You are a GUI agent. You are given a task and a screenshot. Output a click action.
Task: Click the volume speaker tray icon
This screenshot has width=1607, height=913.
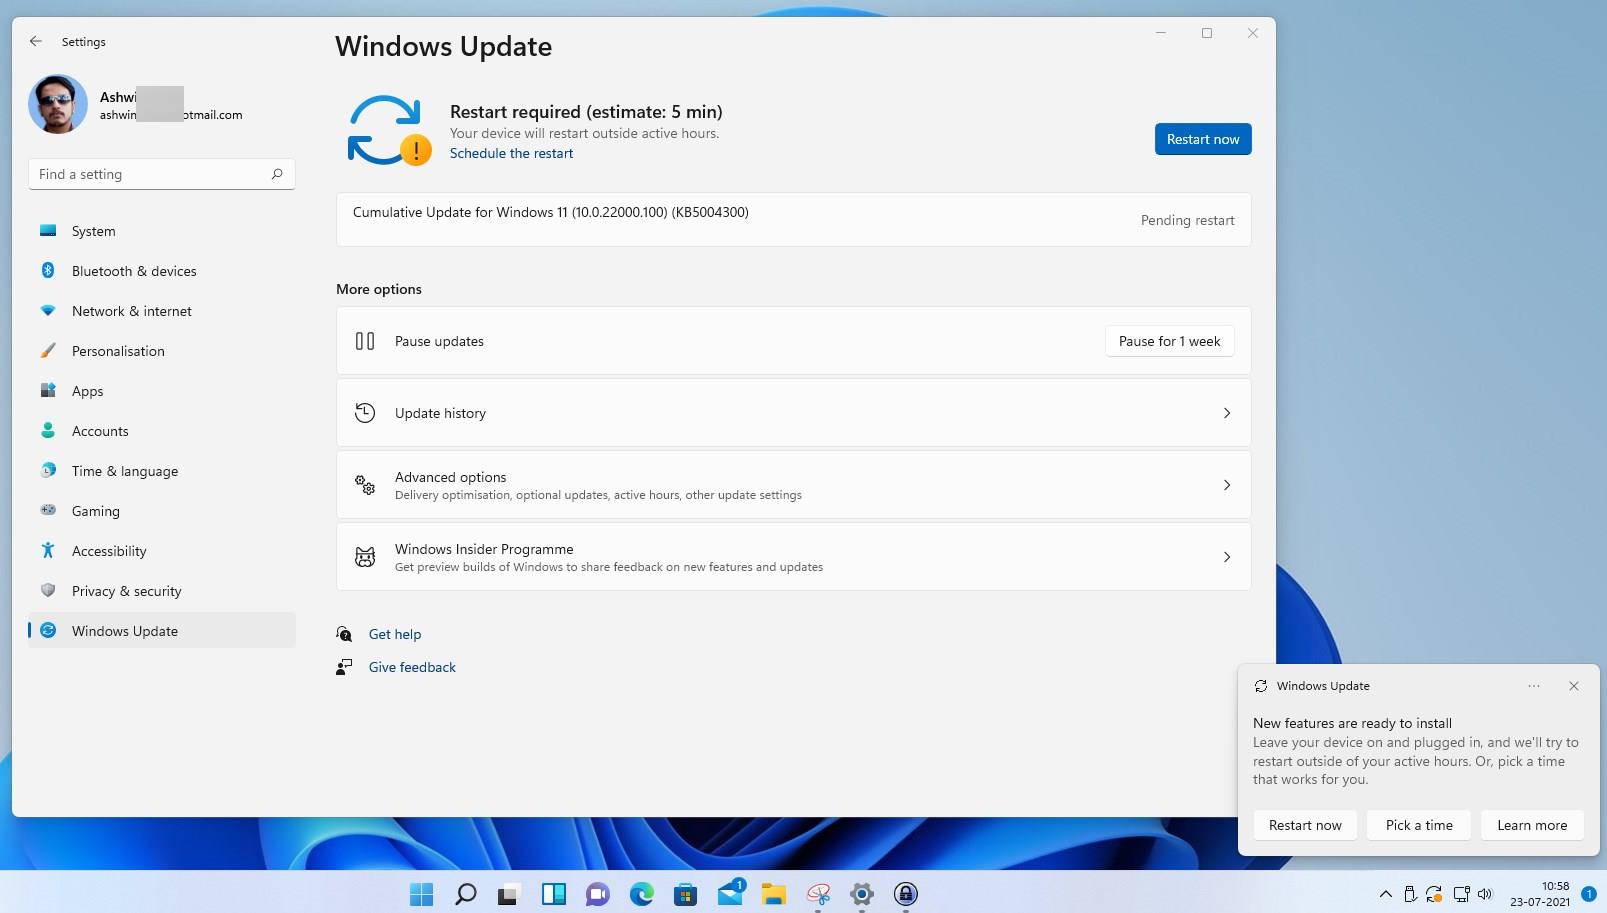[1485, 894]
